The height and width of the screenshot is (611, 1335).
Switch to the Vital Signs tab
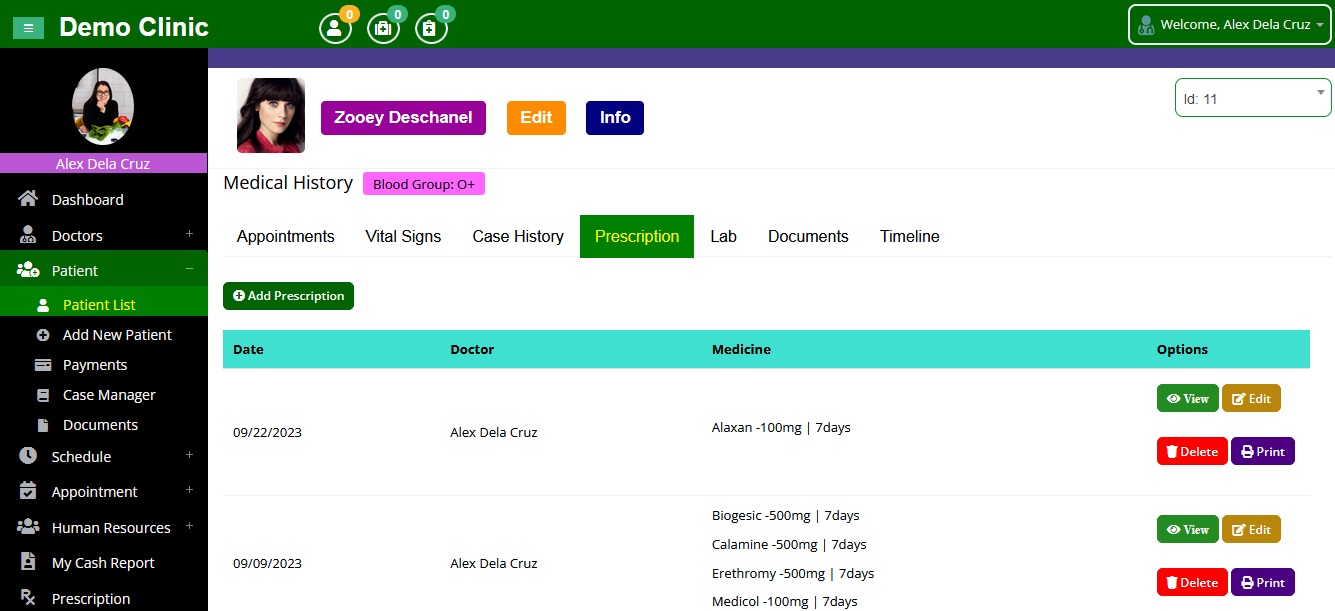point(403,236)
